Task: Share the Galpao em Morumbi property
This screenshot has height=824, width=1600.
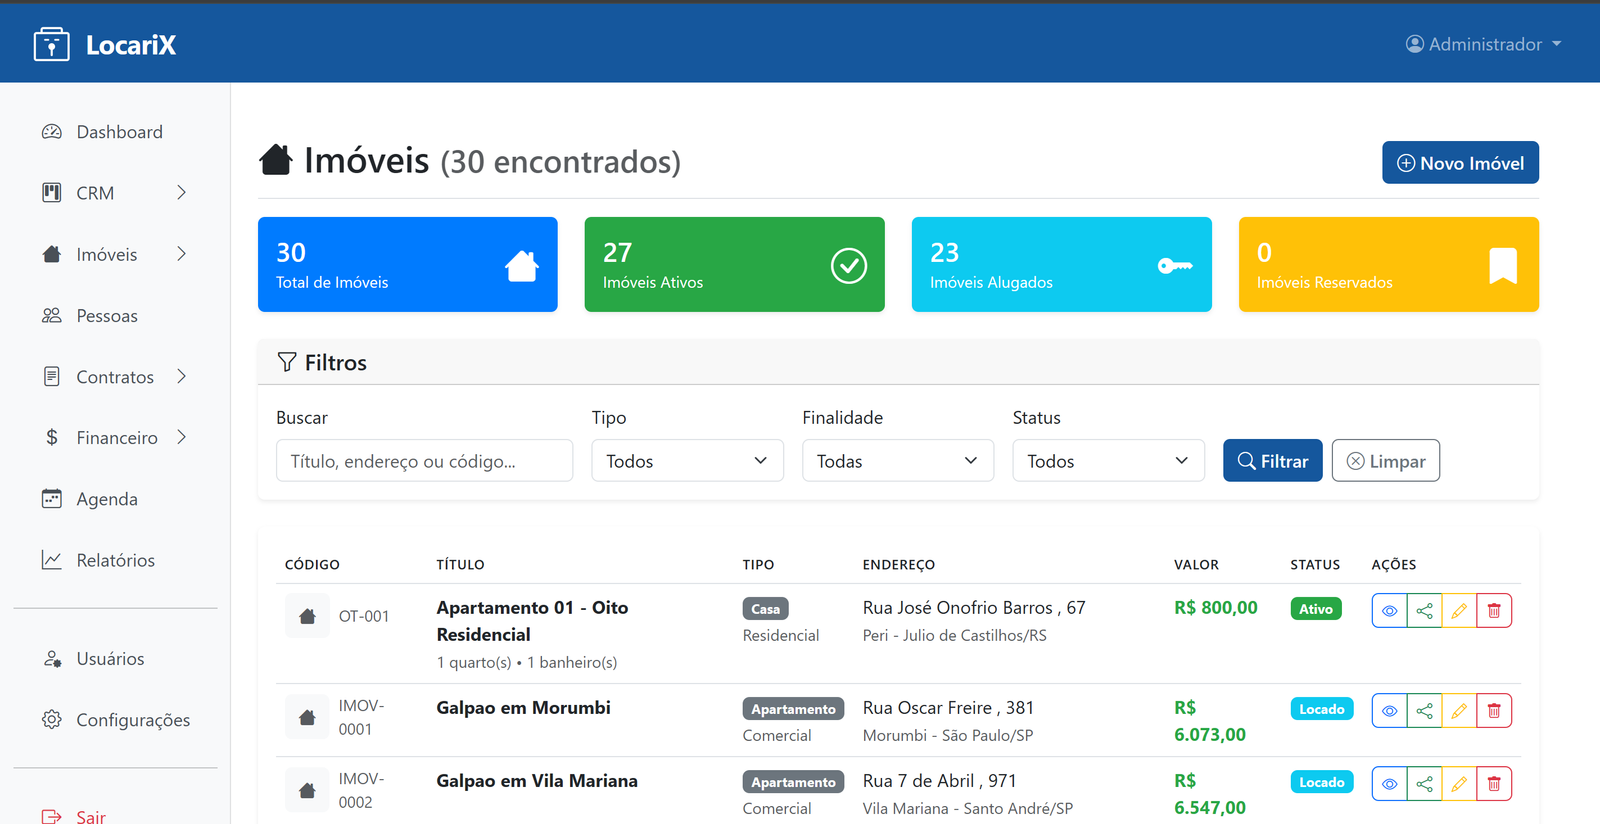Action: click(1424, 711)
